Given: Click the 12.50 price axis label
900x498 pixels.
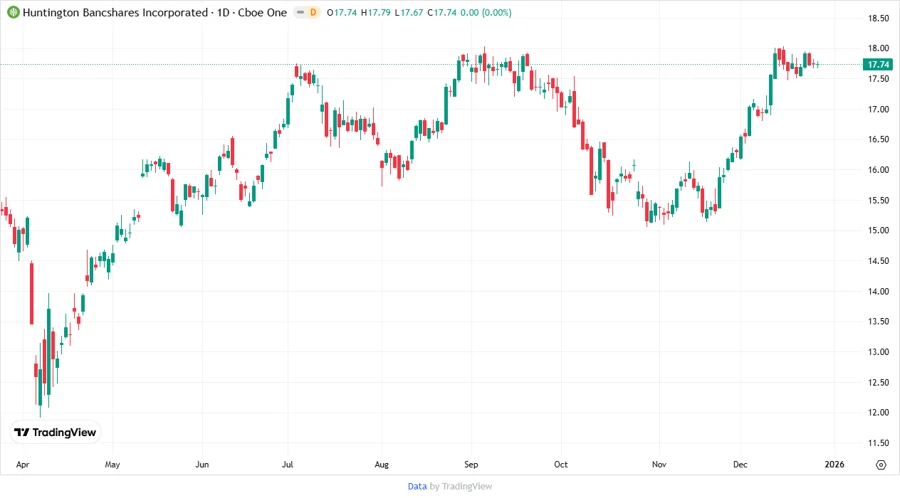Looking at the screenshot, I should (878, 382).
